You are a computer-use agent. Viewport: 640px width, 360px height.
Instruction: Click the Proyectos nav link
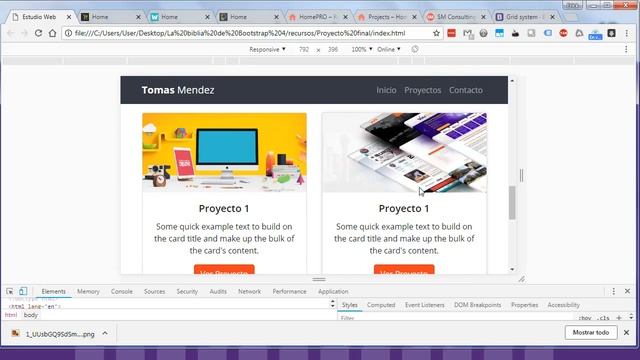422,90
